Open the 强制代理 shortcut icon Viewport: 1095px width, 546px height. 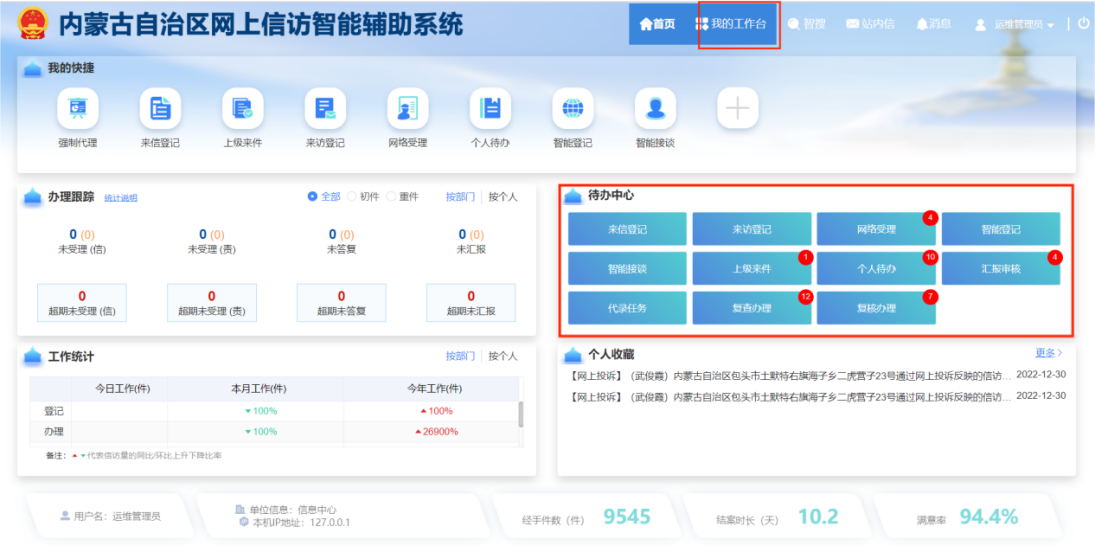tap(77, 109)
